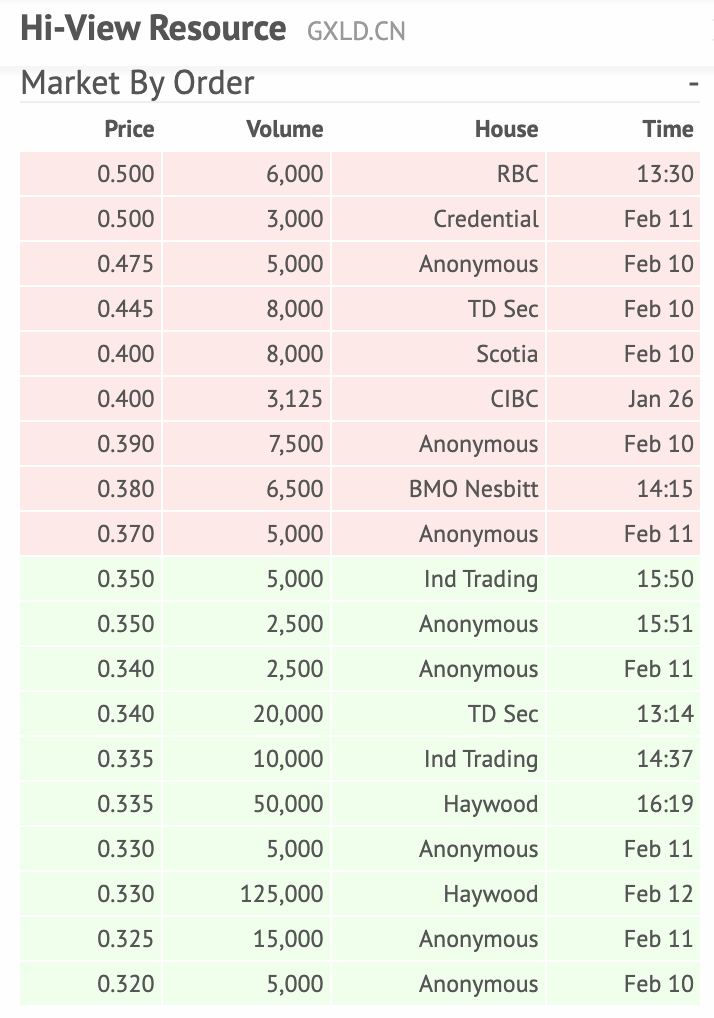Click the Haywood 50,000 bid at 16:19
The height and width of the screenshot is (1018, 714).
coord(360,804)
